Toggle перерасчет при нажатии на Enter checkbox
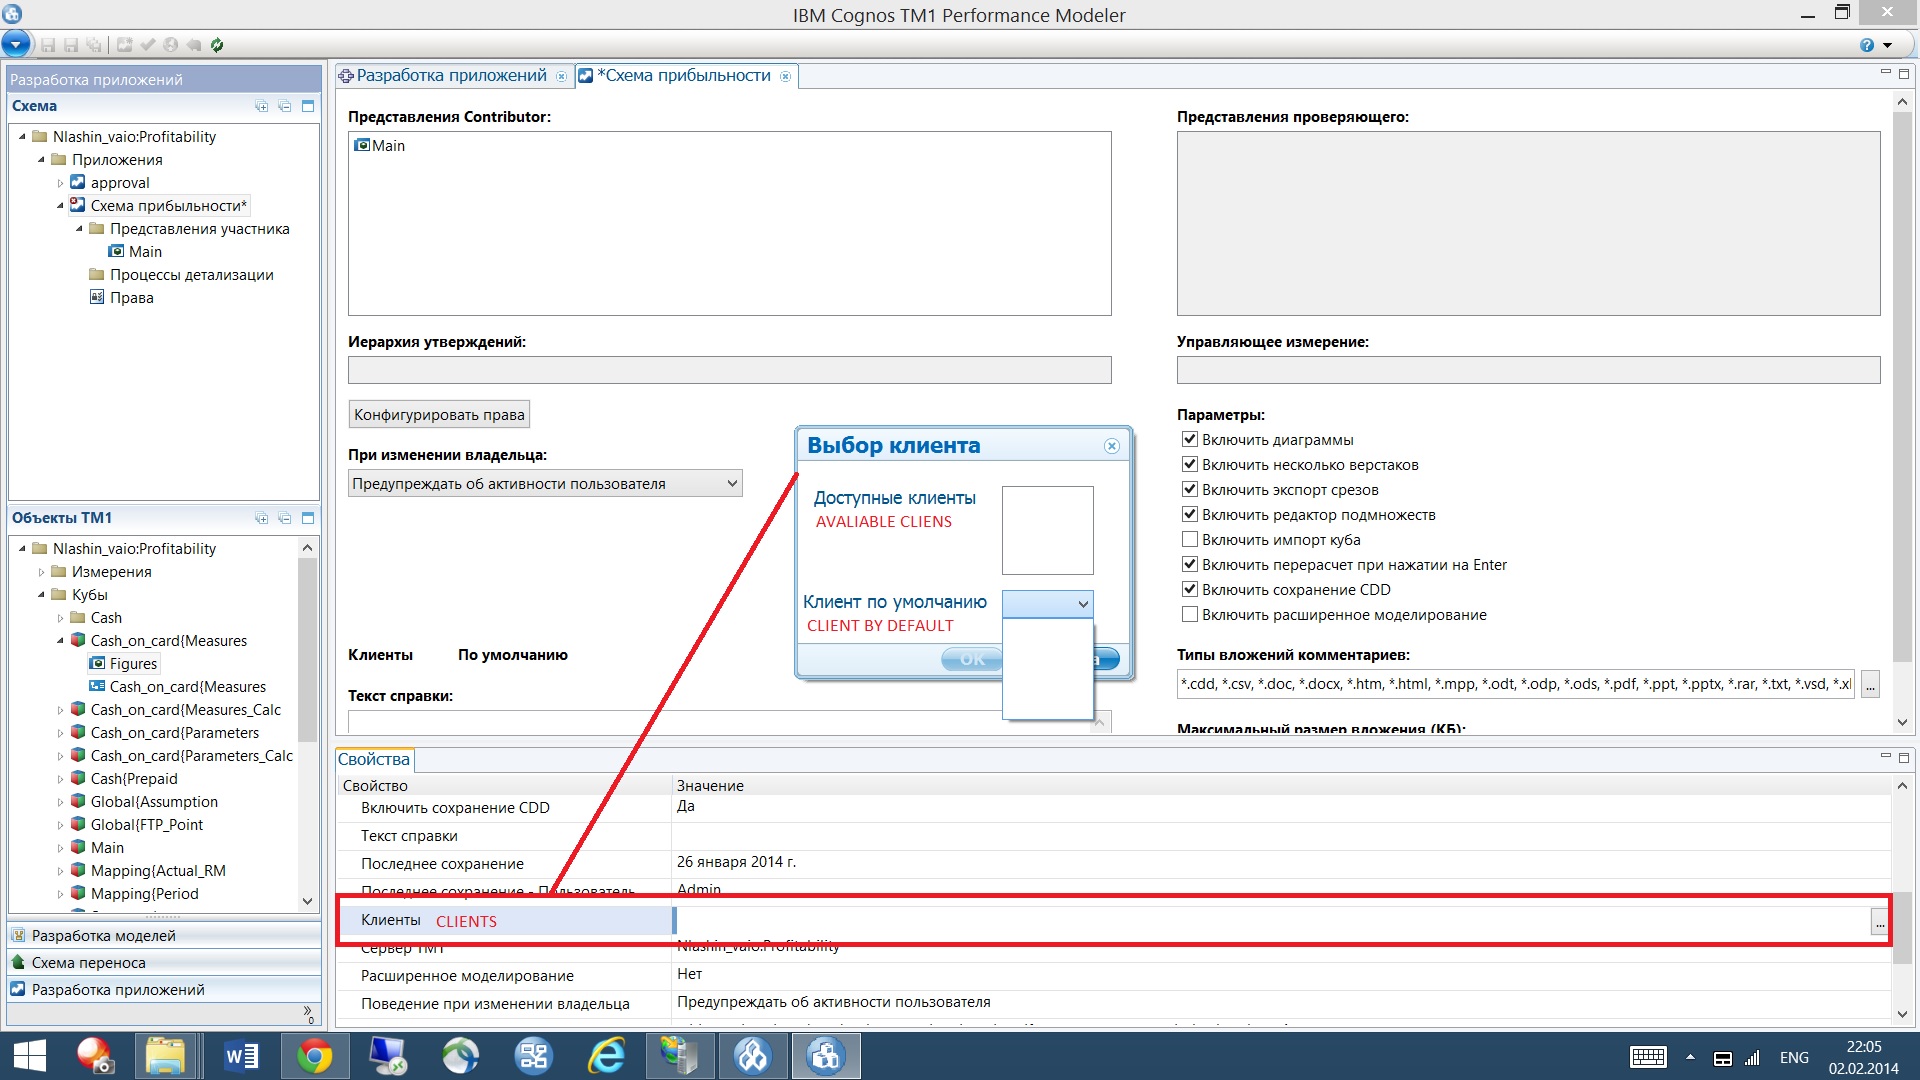 1189,564
